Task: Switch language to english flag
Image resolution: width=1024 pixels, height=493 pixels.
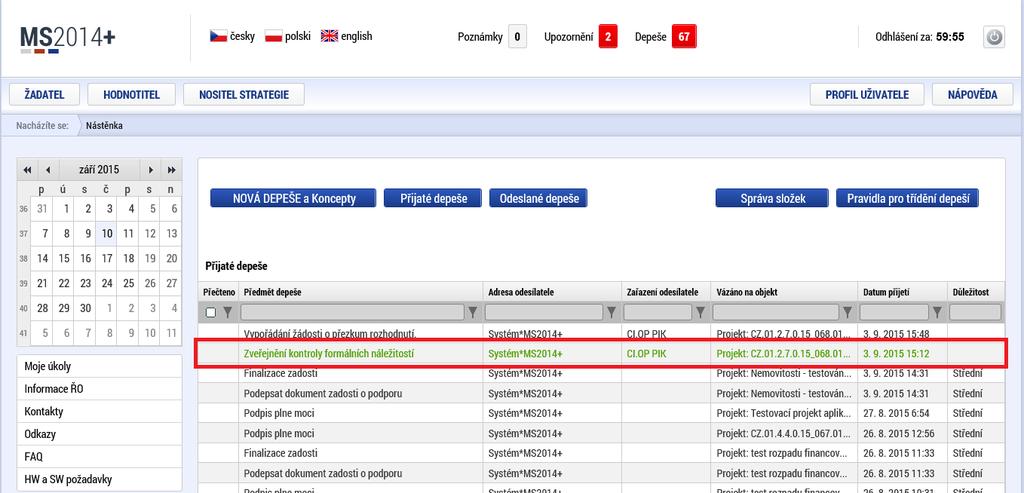Action: point(329,36)
